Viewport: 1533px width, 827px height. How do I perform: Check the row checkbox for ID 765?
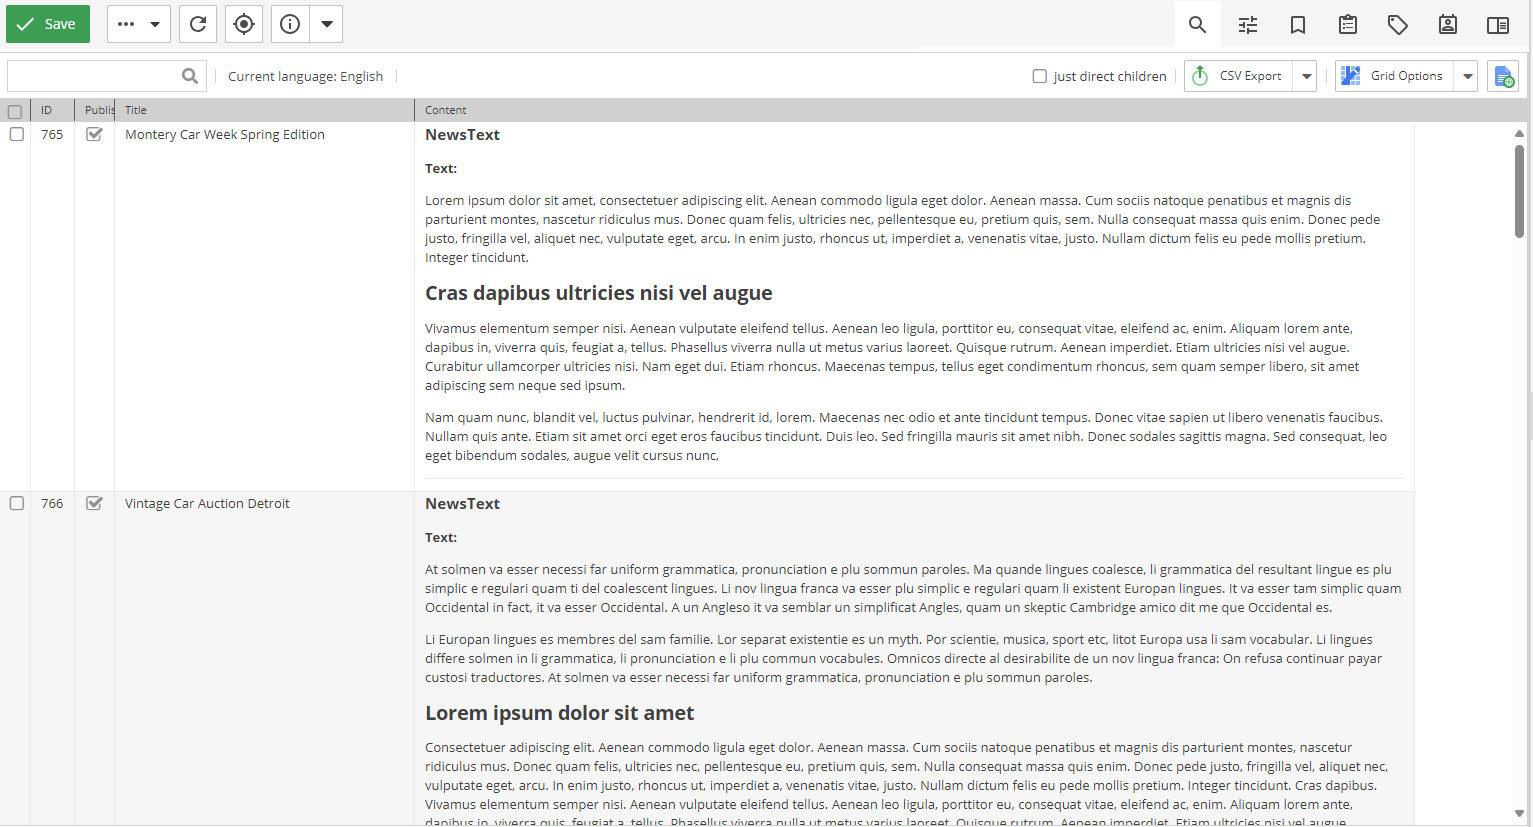point(16,134)
